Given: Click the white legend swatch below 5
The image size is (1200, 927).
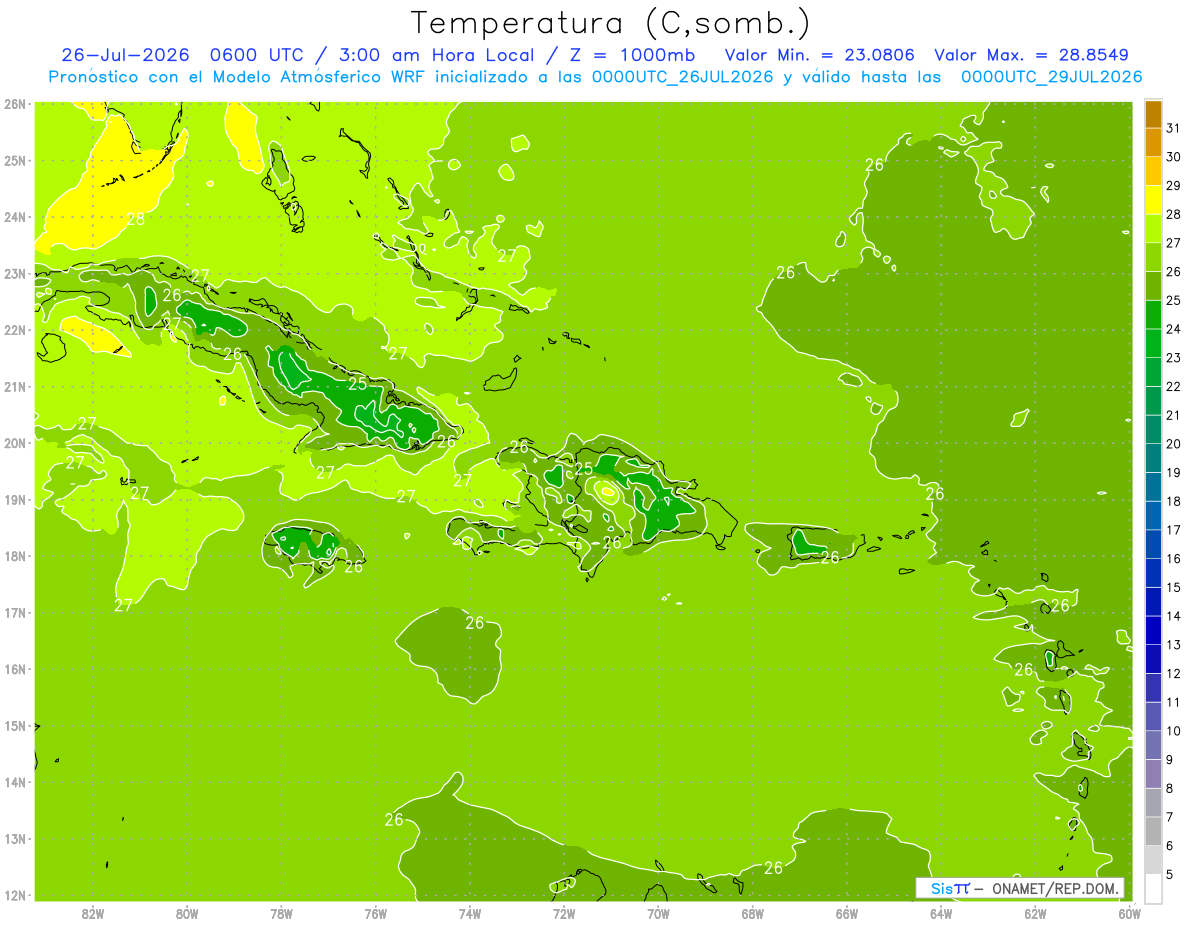Looking at the screenshot, I should (x=1153, y=888).
